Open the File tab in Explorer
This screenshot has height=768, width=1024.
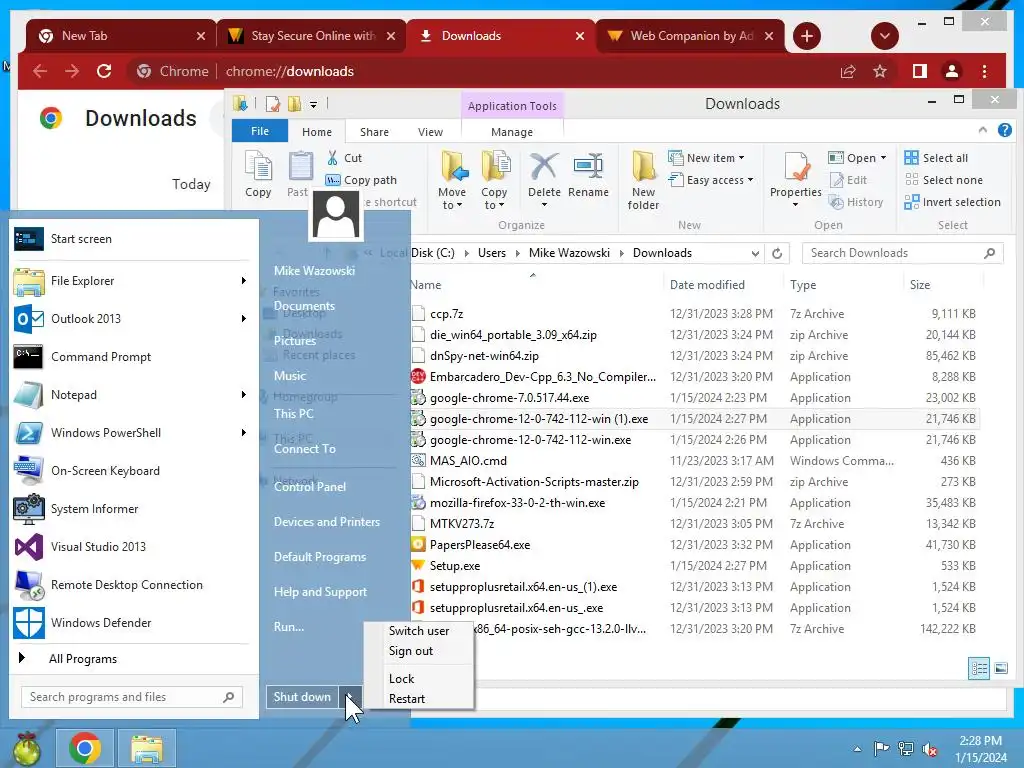coord(259,131)
